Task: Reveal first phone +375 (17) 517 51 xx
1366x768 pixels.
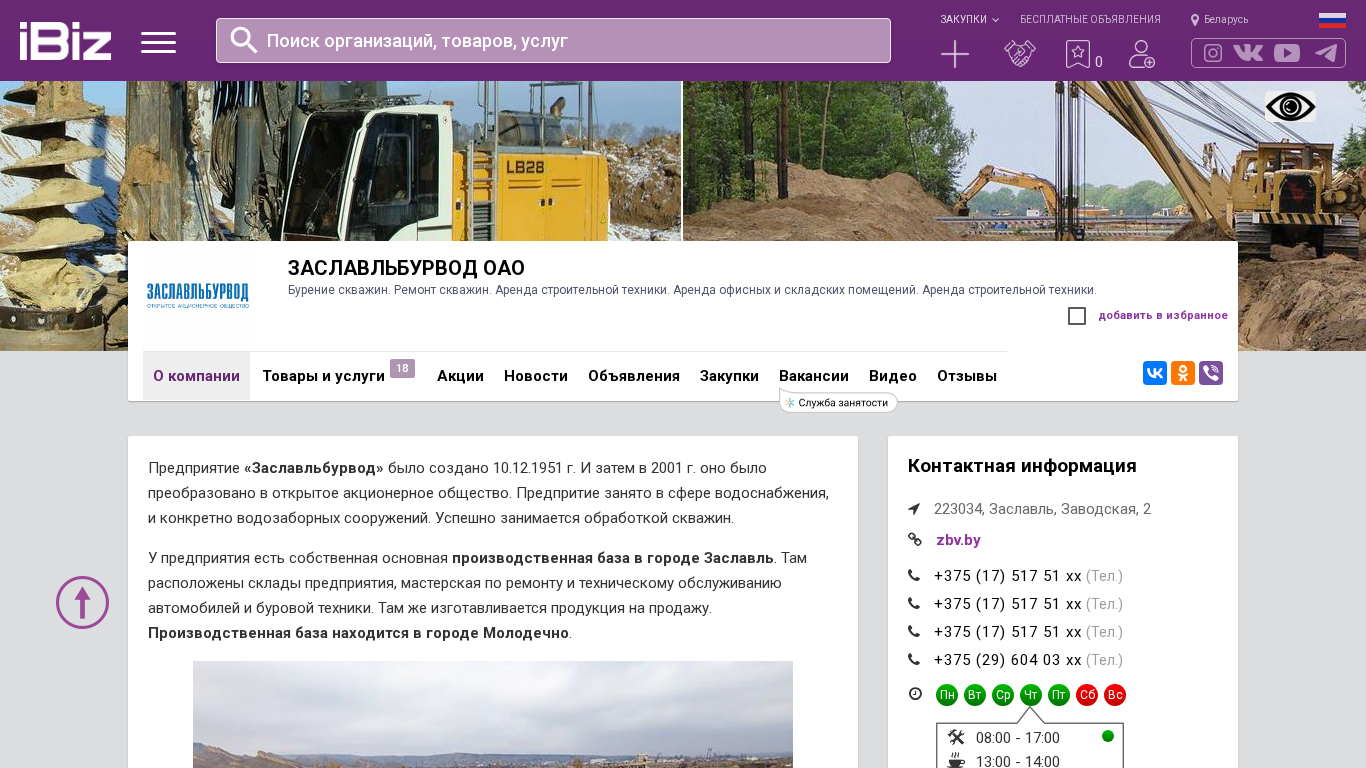Action: 1008,576
